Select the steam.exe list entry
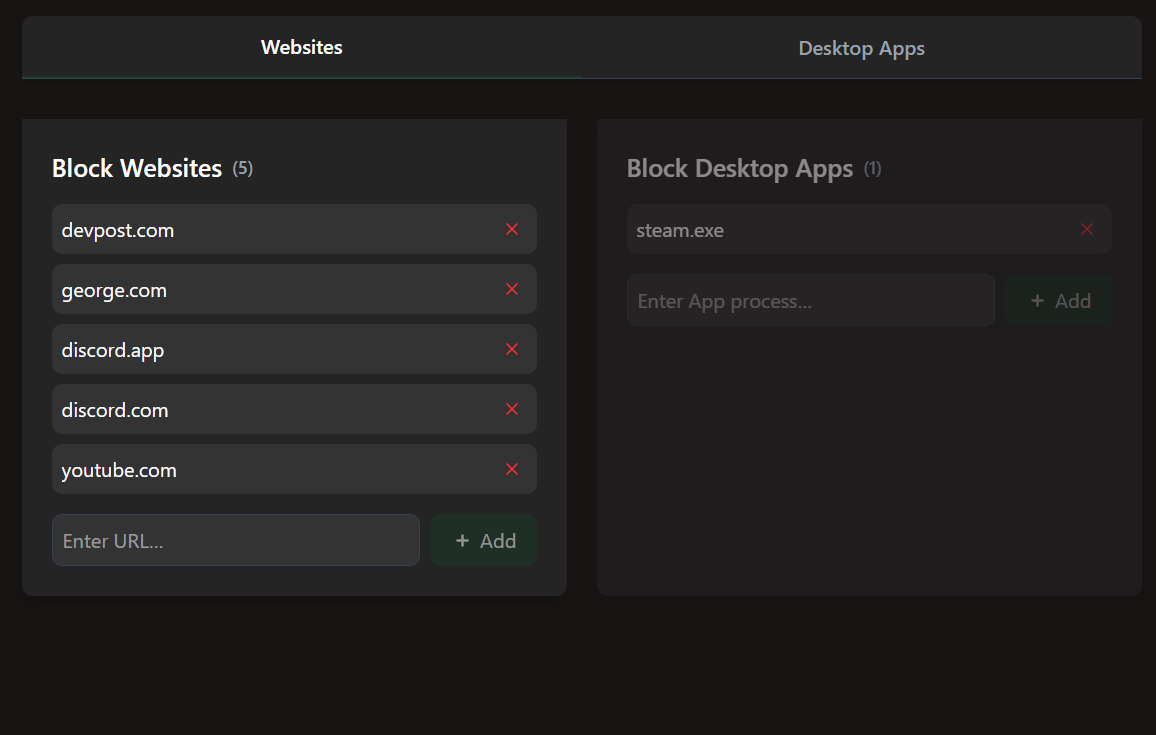The width and height of the screenshot is (1156, 735). (x=869, y=229)
